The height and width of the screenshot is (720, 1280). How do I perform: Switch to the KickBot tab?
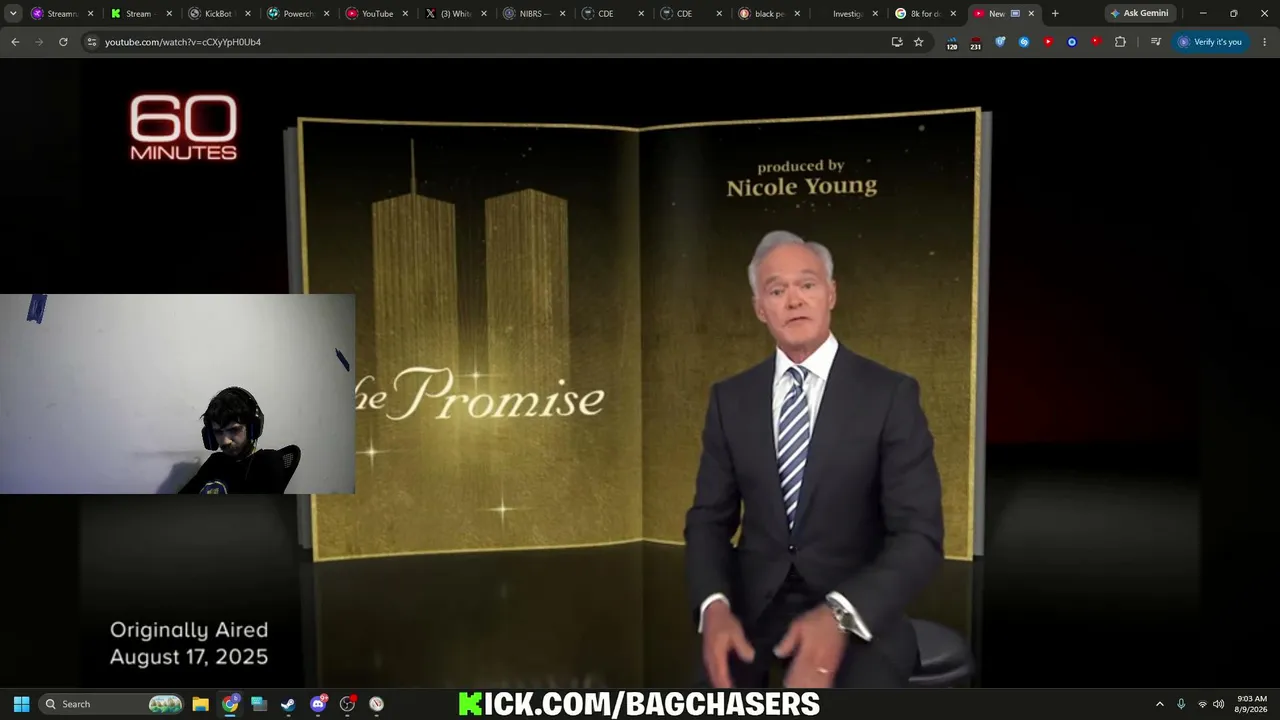pyautogui.click(x=221, y=14)
